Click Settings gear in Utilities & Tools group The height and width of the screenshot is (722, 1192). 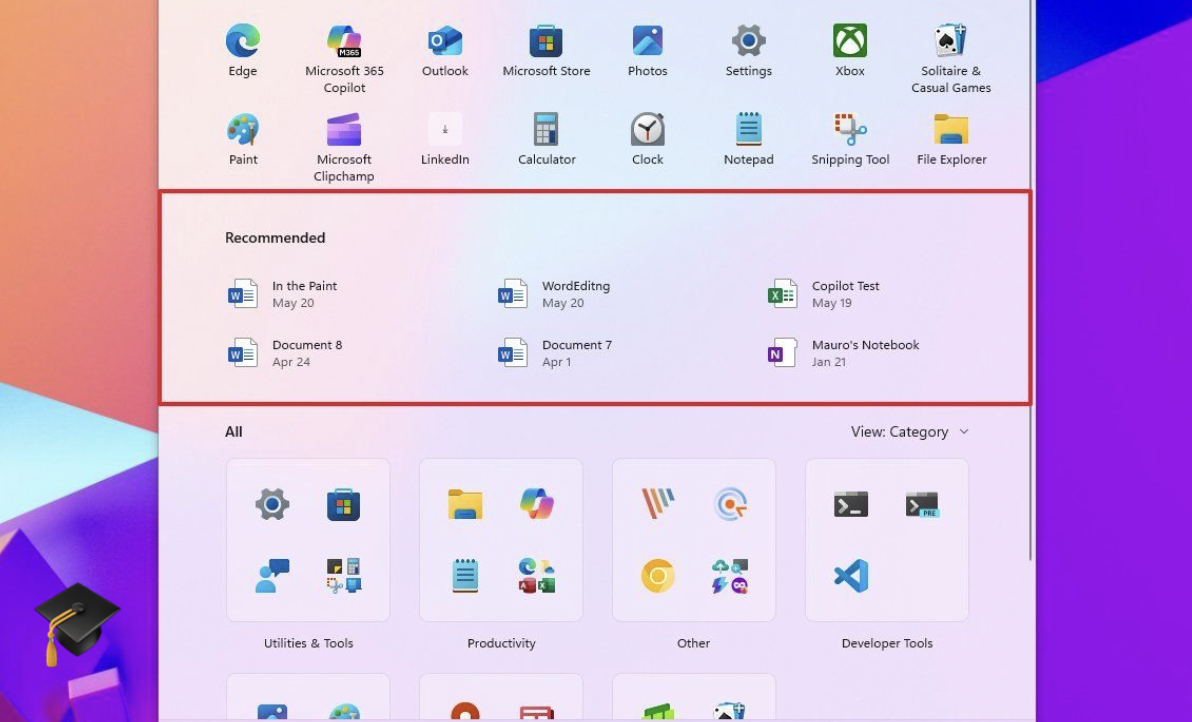tap(272, 504)
